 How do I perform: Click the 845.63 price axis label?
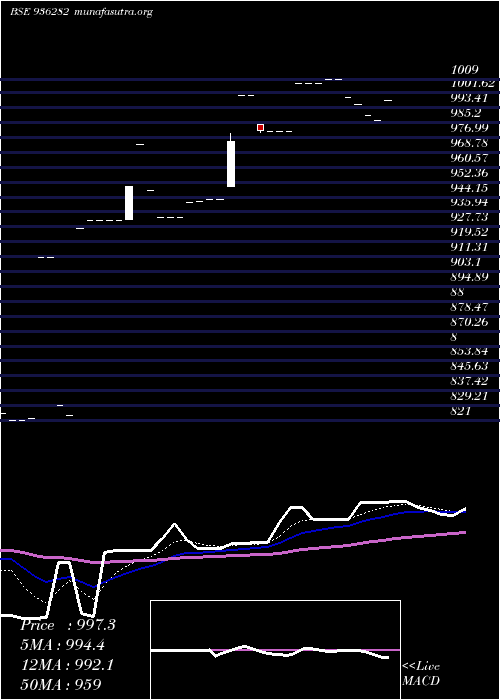pos(469,366)
